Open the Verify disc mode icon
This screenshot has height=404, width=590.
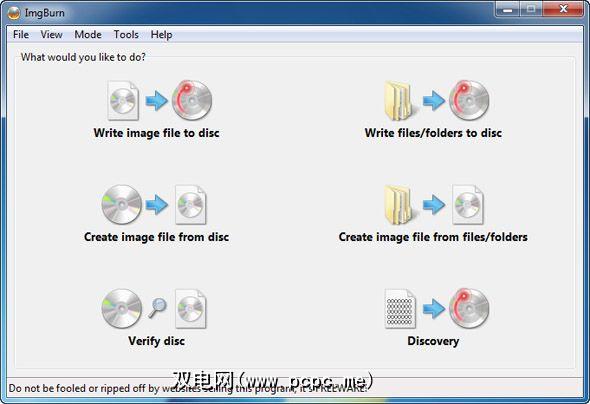154,309
